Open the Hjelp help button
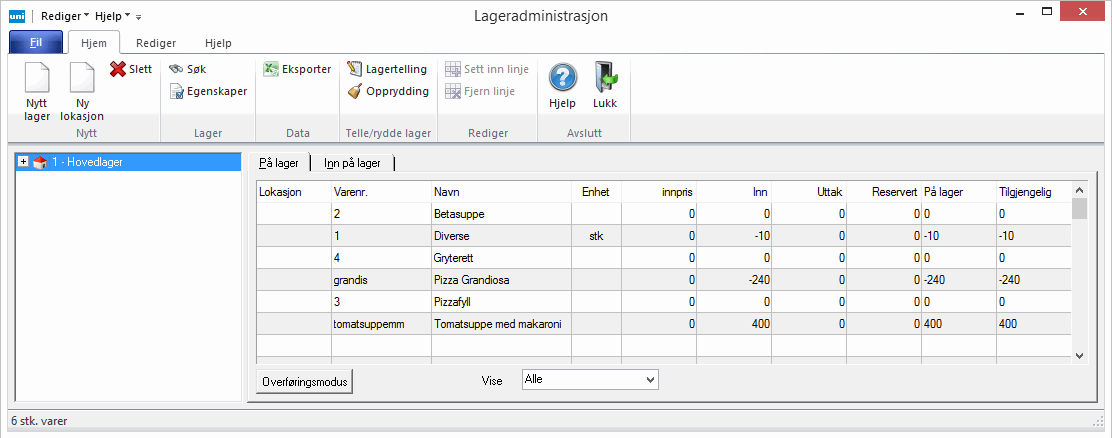1112x438 pixels. coord(563,79)
